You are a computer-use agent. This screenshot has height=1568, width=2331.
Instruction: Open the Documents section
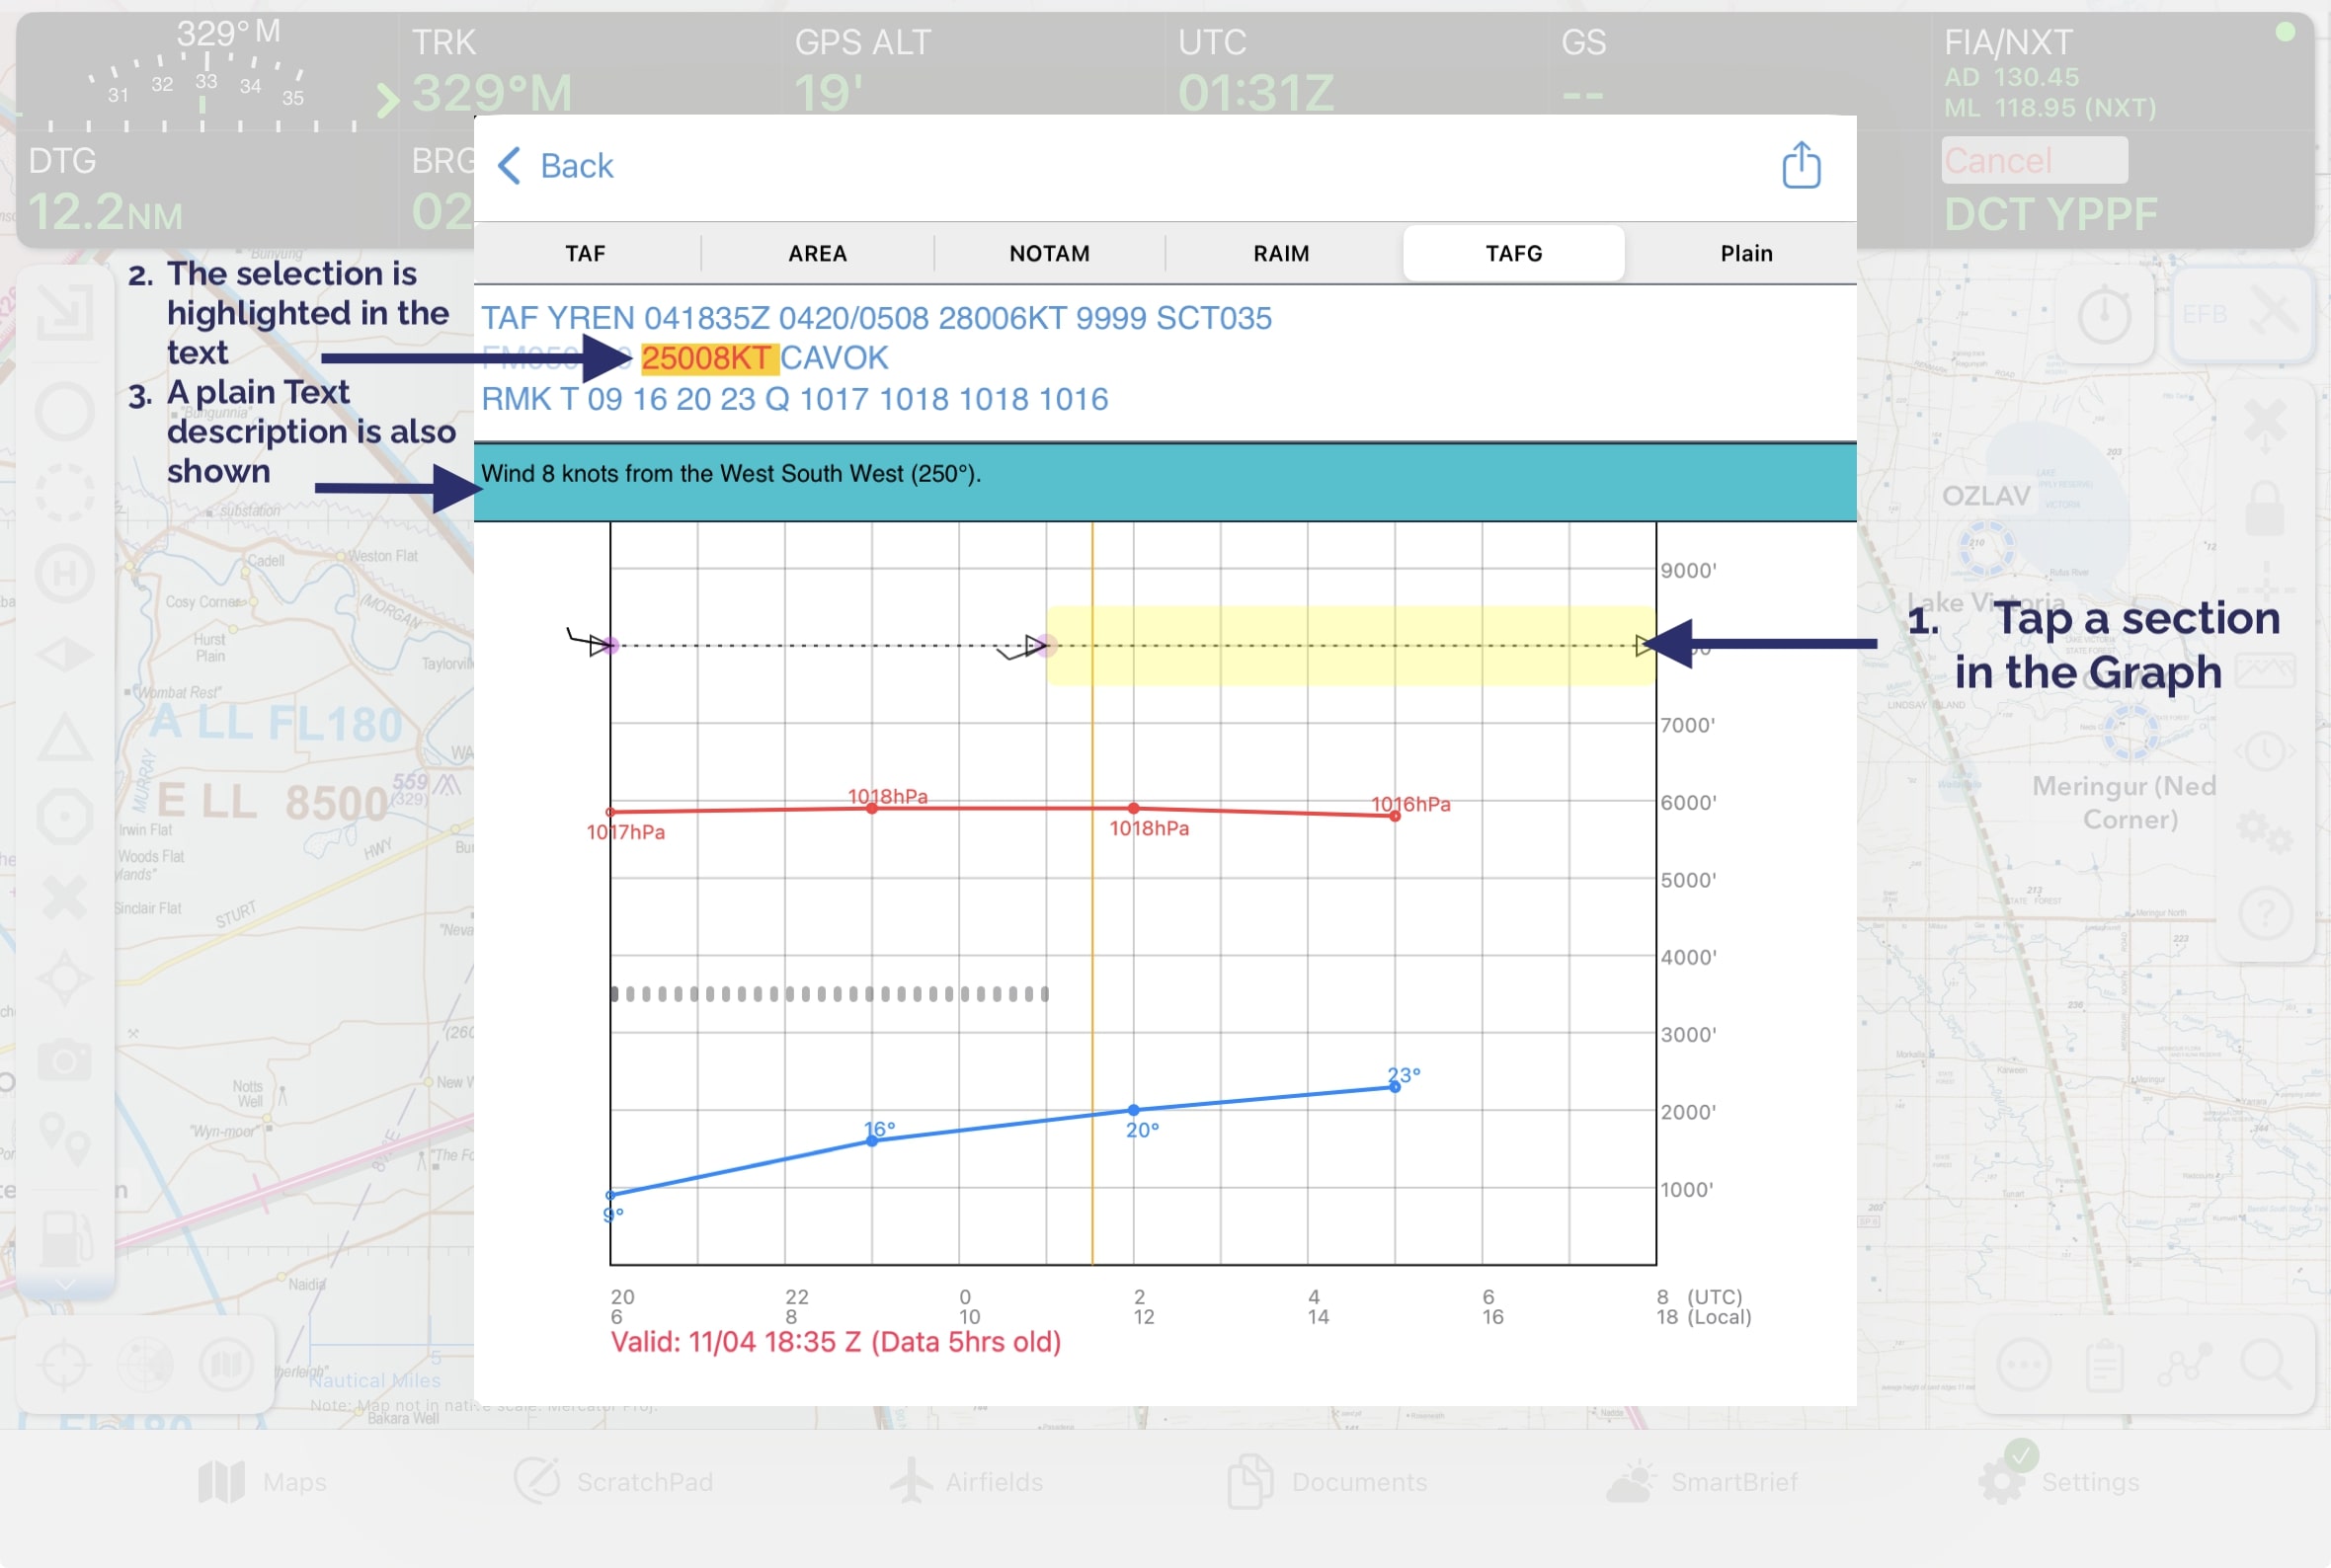(1250, 1481)
